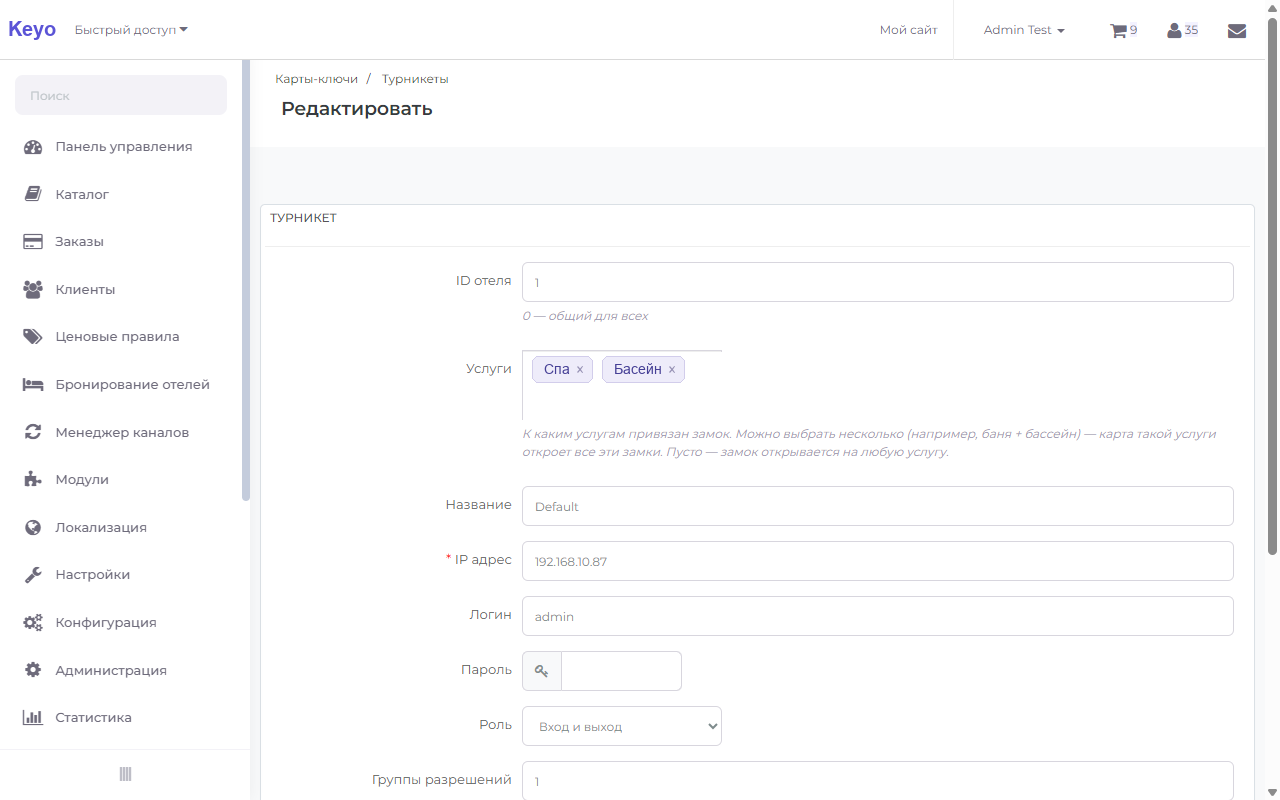Open the Роль dropdown select

pos(622,726)
